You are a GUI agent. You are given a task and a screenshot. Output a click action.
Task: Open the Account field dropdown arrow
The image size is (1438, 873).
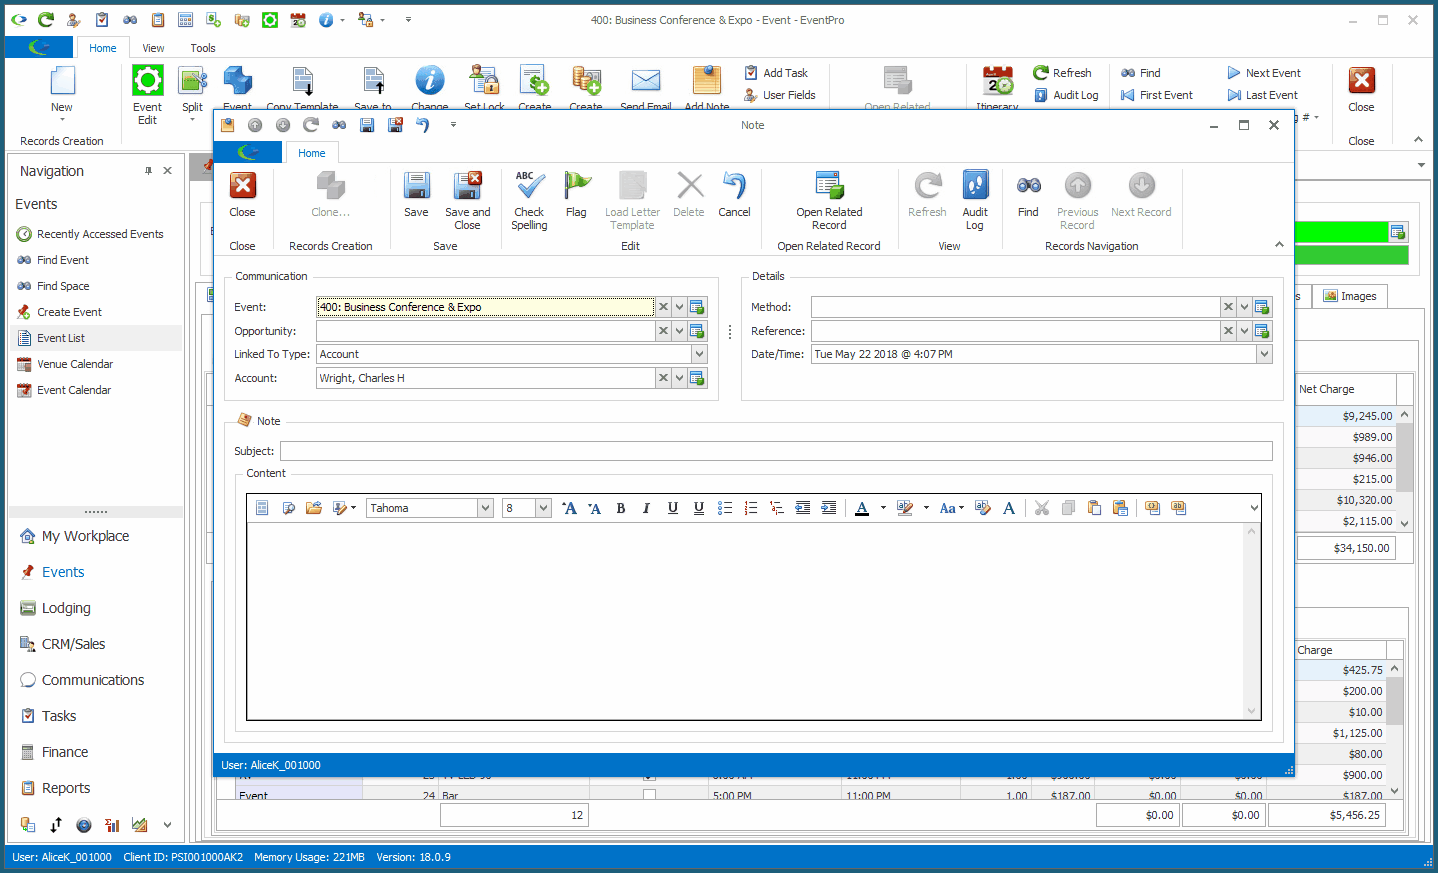tap(680, 378)
